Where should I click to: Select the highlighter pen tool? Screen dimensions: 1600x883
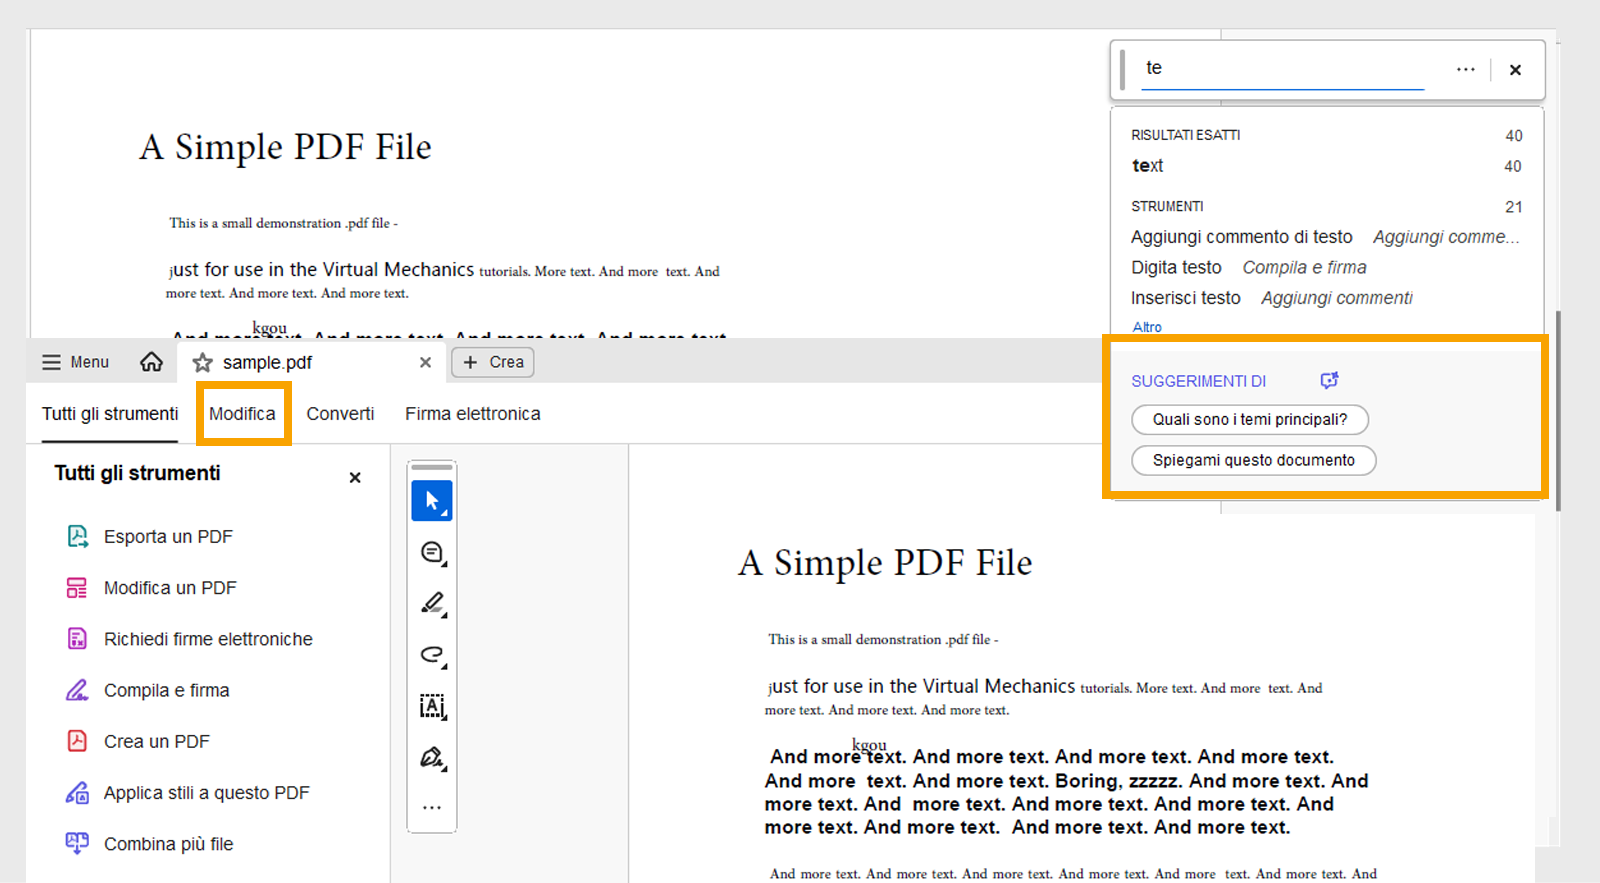pyautogui.click(x=432, y=603)
